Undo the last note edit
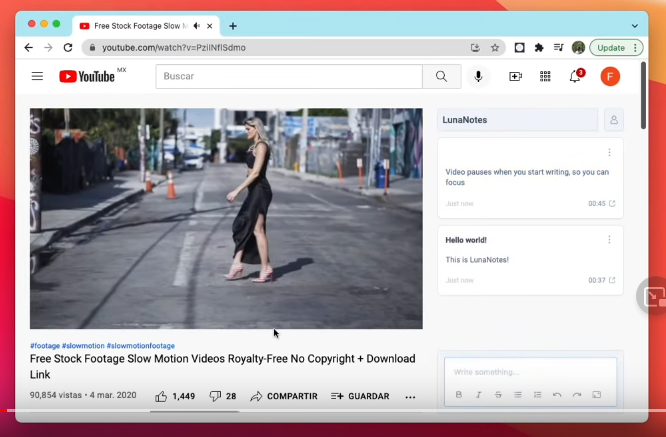Screen dimensions: 666x437 (557, 395)
